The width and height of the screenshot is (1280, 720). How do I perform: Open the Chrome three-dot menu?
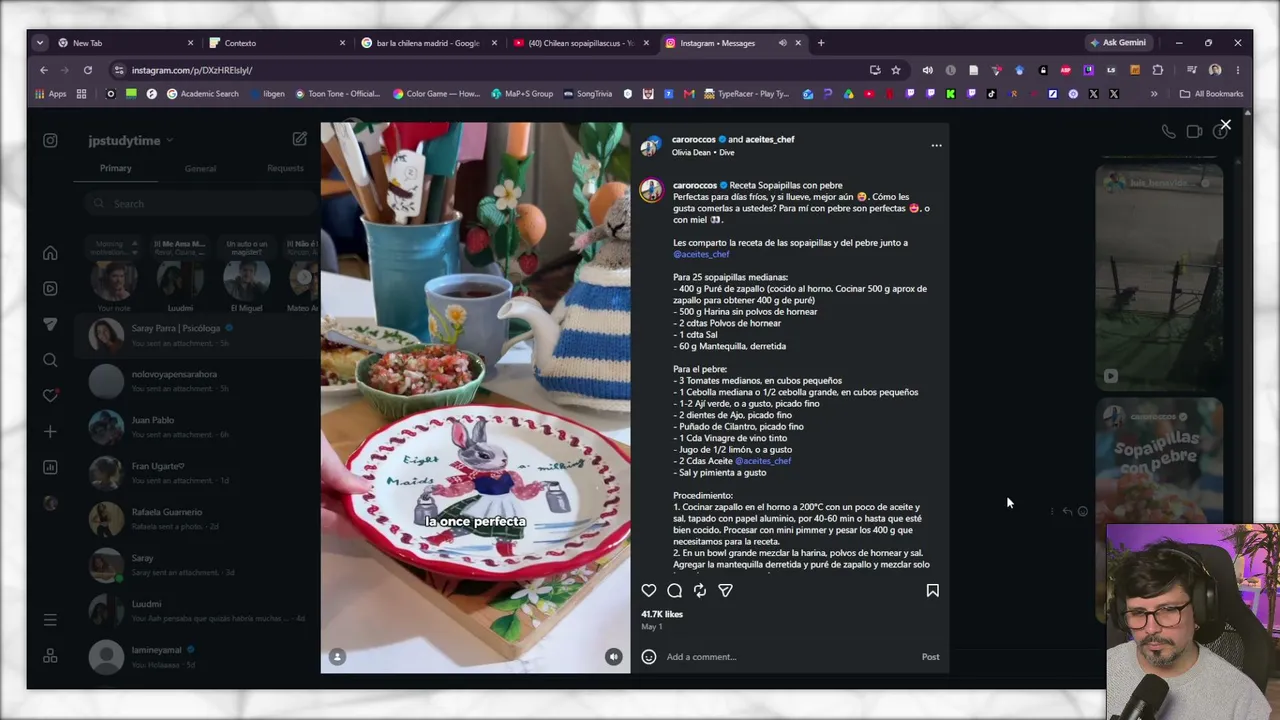[x=1237, y=70]
